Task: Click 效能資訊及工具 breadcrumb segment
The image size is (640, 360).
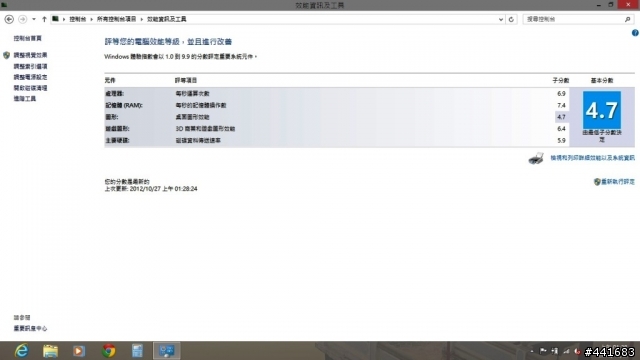Action: click(167, 19)
